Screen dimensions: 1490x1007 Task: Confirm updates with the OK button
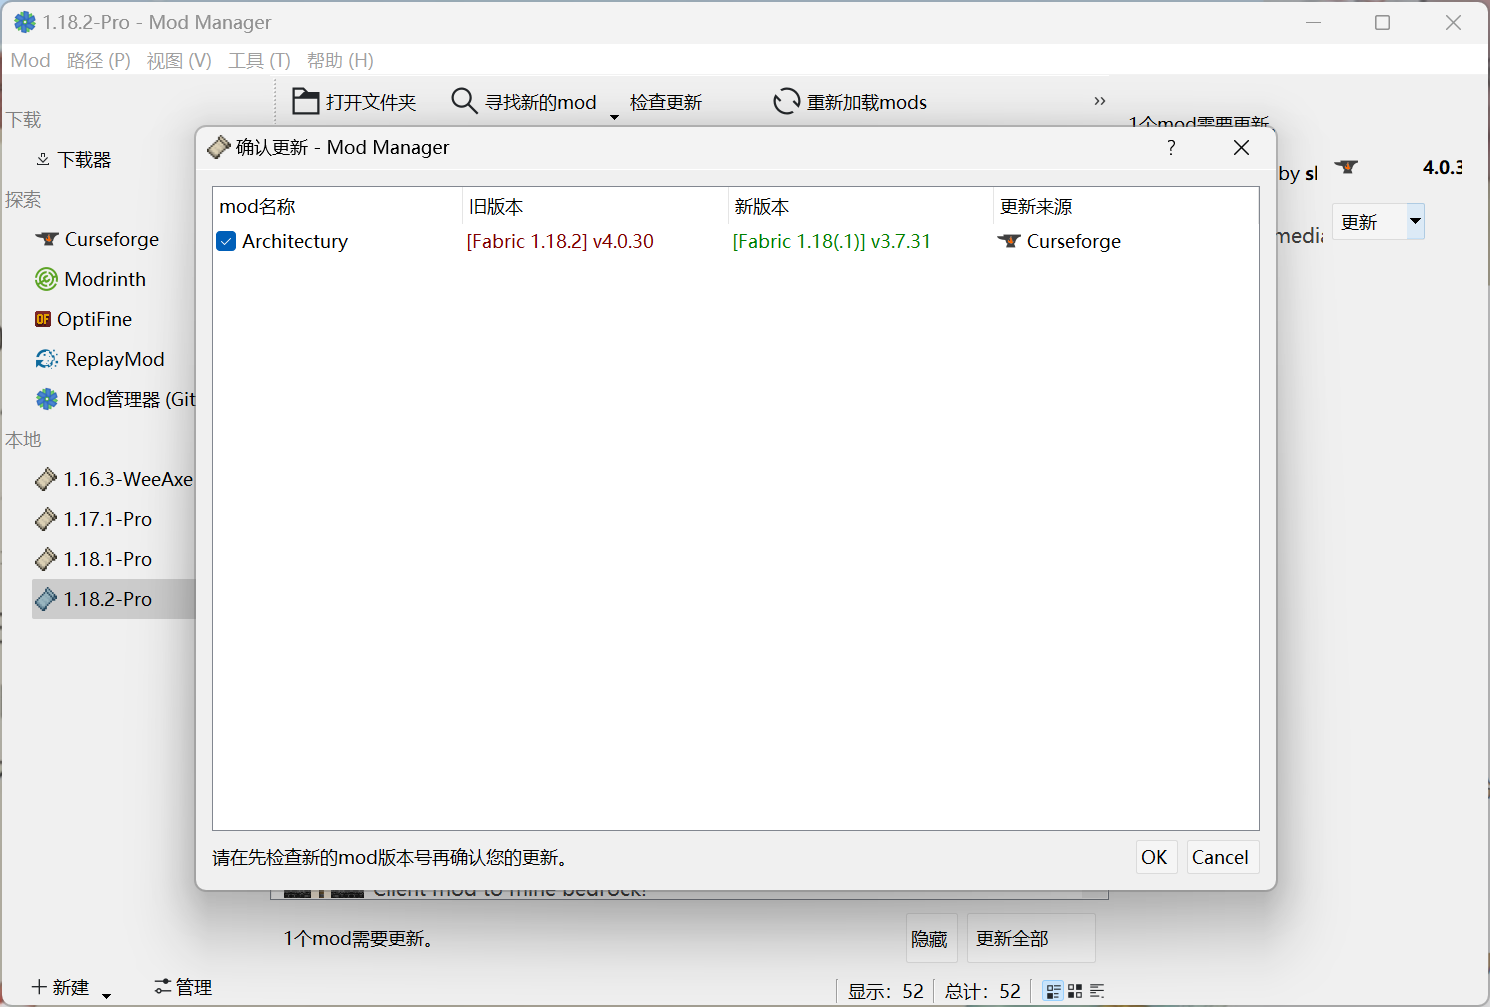(1156, 857)
